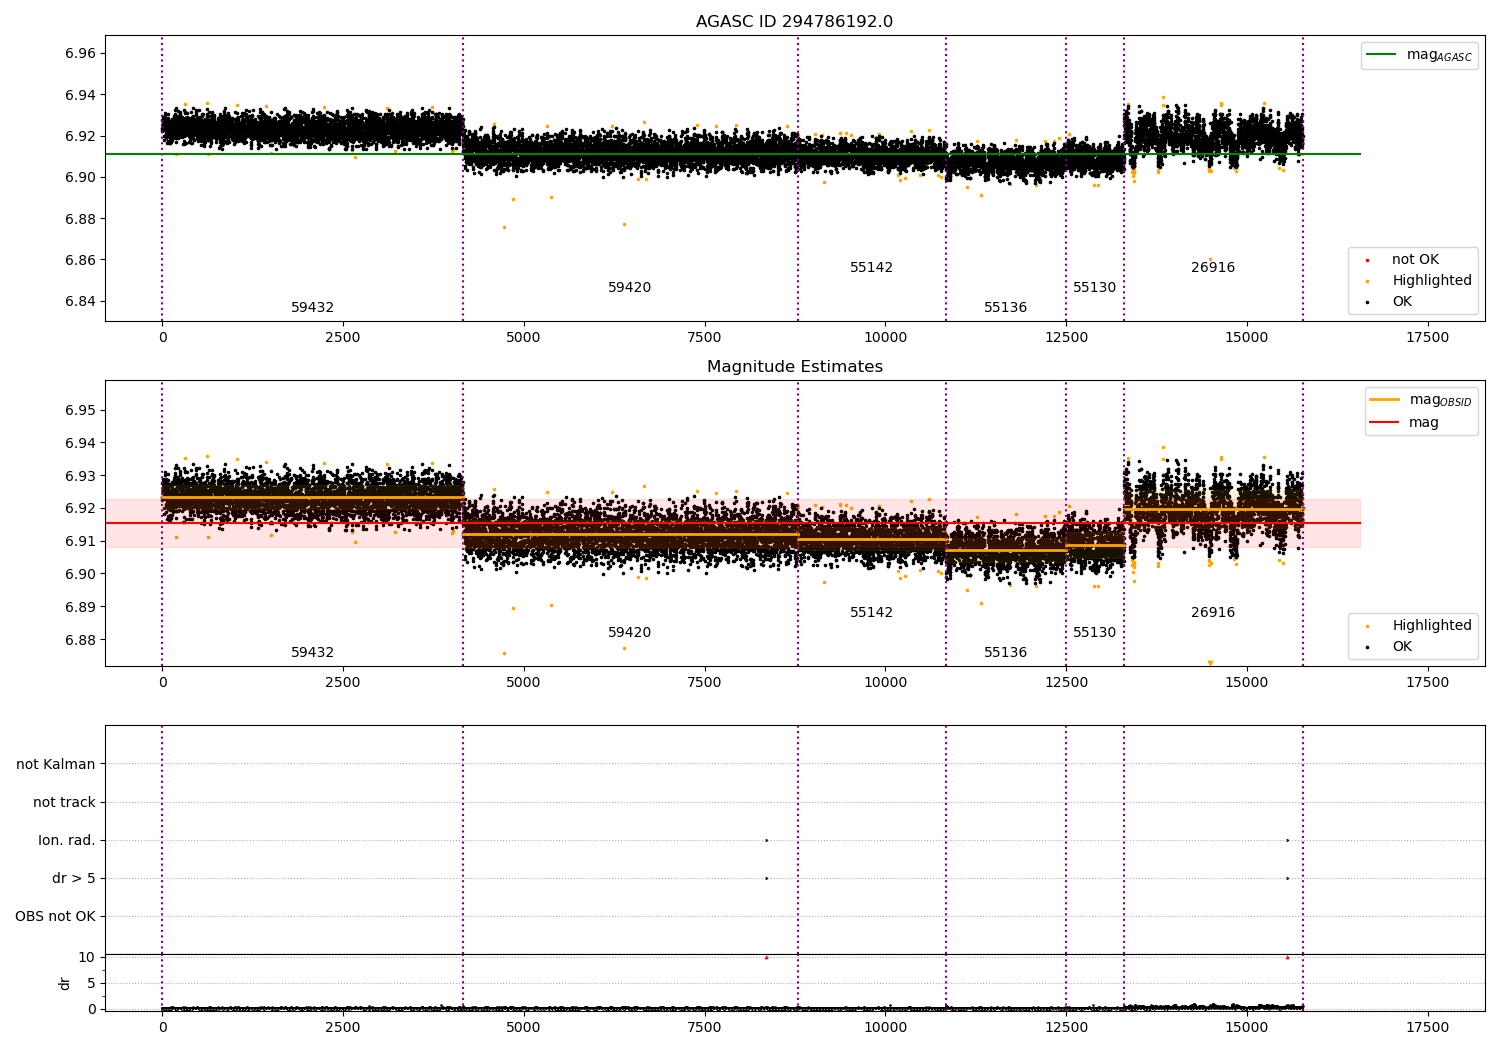Click OBSID label 26916 in Magnitude Estimates plot
This screenshot has height=1050, width=1500.
(1212, 613)
